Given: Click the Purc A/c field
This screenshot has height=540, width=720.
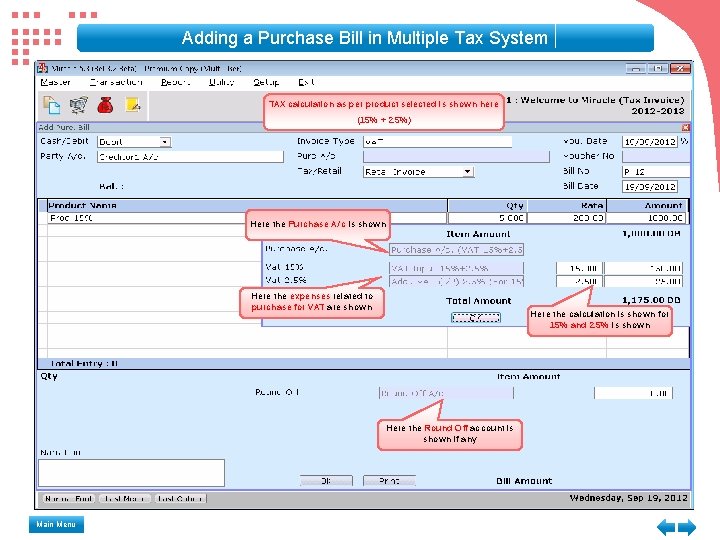Looking at the screenshot, I should coord(456,157).
